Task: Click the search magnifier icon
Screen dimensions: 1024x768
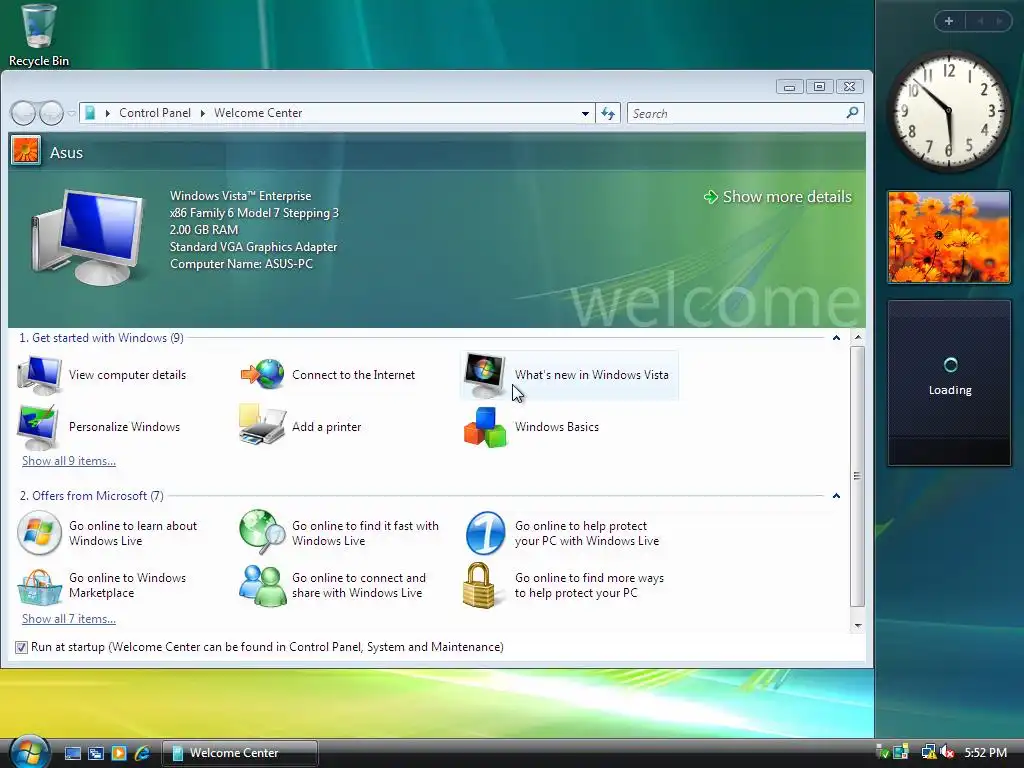Action: pyautogui.click(x=852, y=113)
